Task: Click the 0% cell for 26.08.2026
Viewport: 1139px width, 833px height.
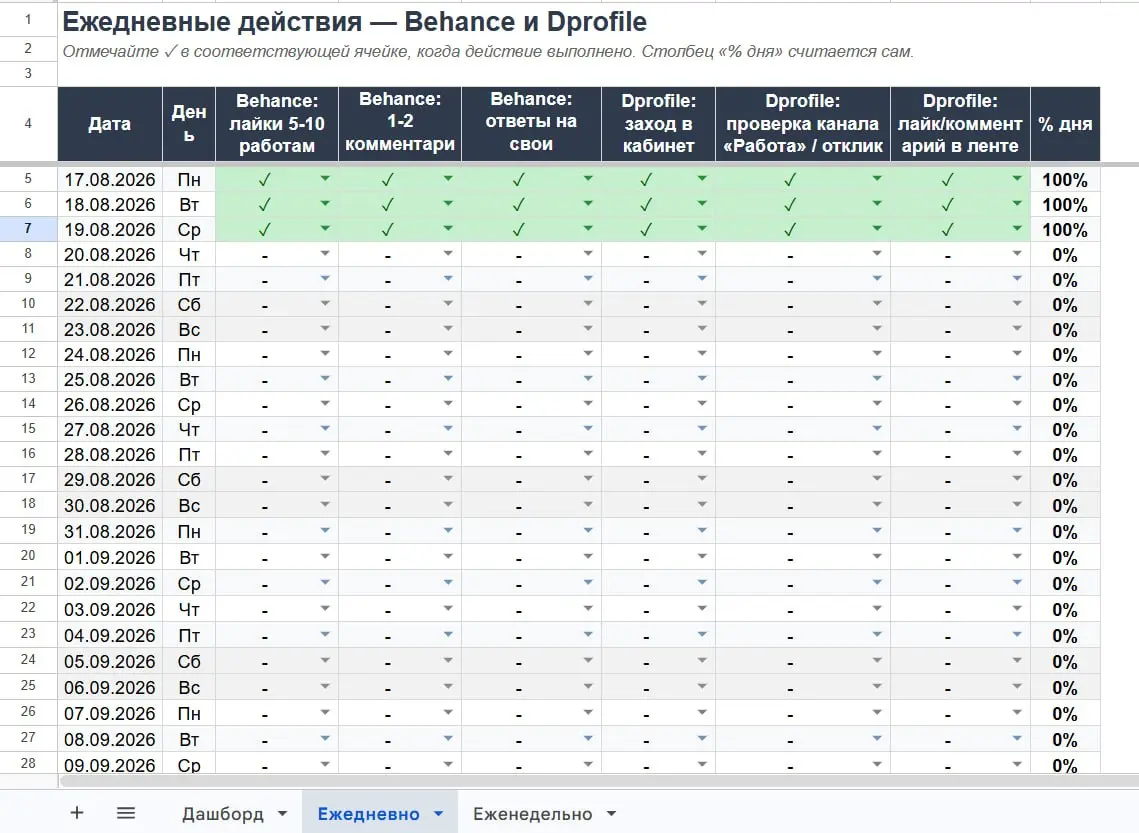Action: (x=1065, y=405)
